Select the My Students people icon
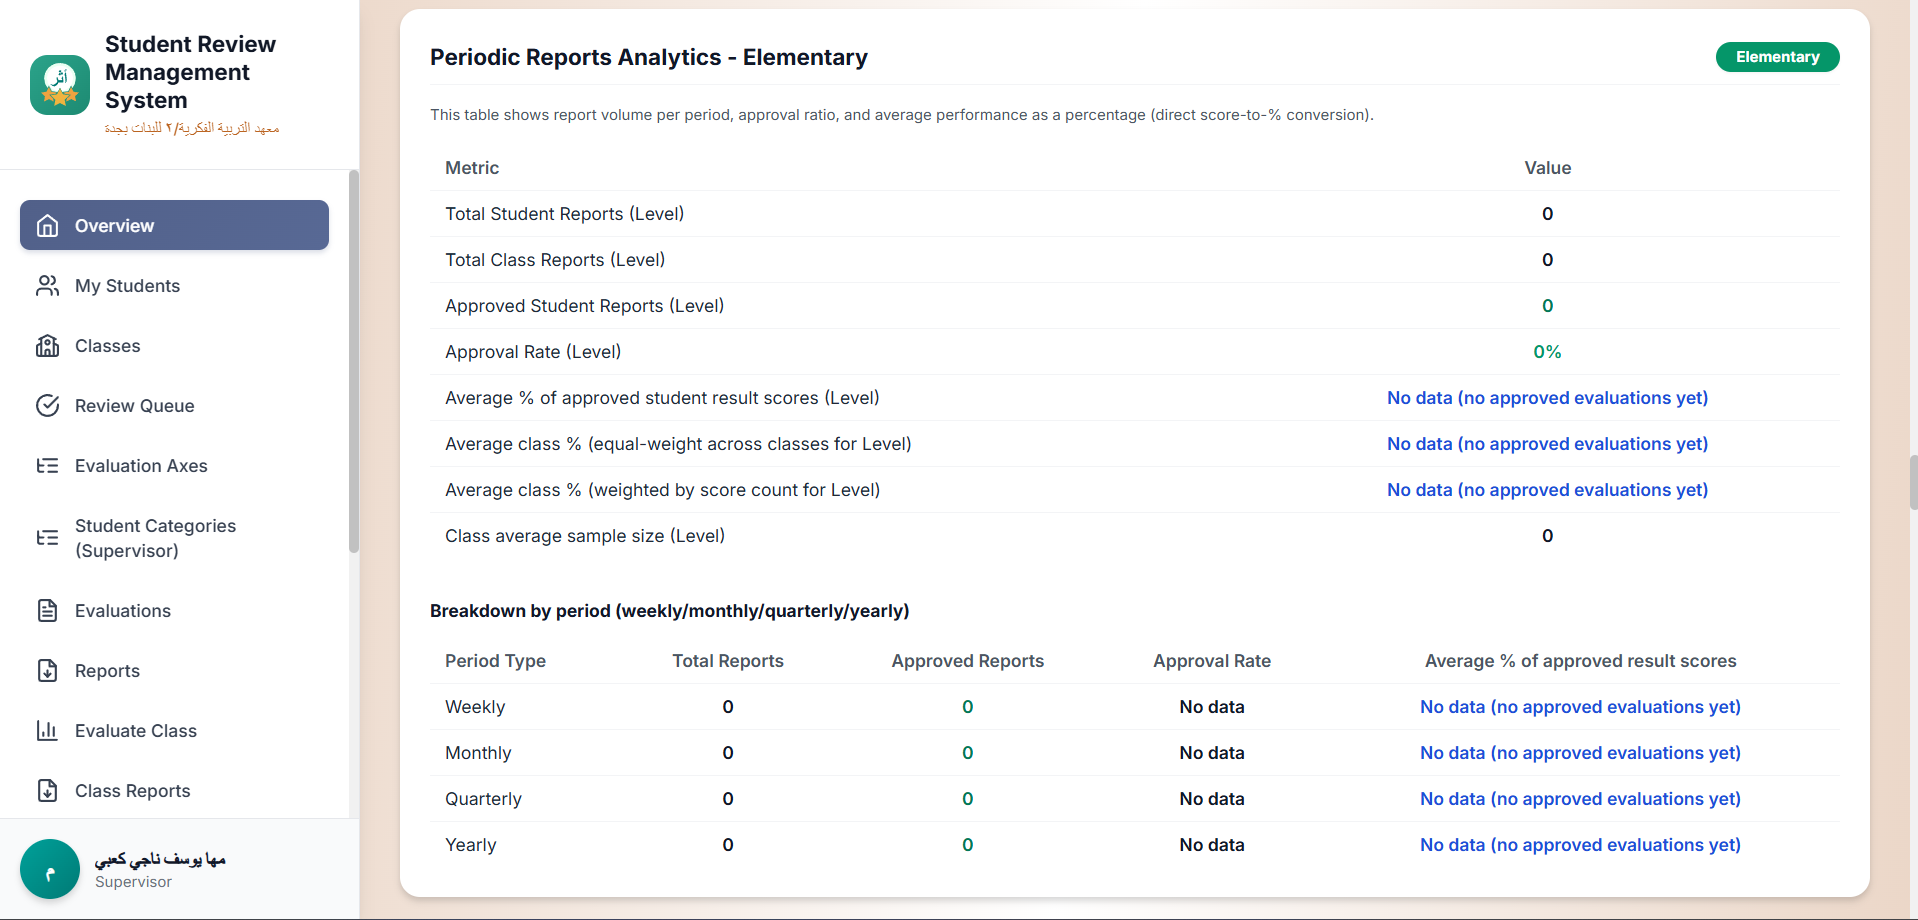The image size is (1918, 920). coord(47,285)
